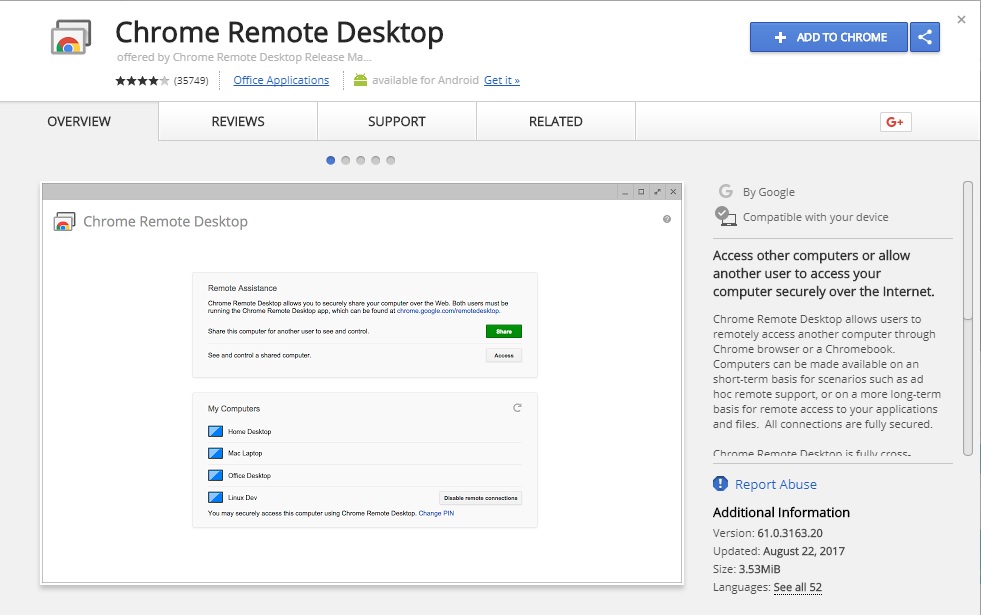The height and width of the screenshot is (615, 981).
Task: Click the Mac Laptop entry text
Action: 245,454
